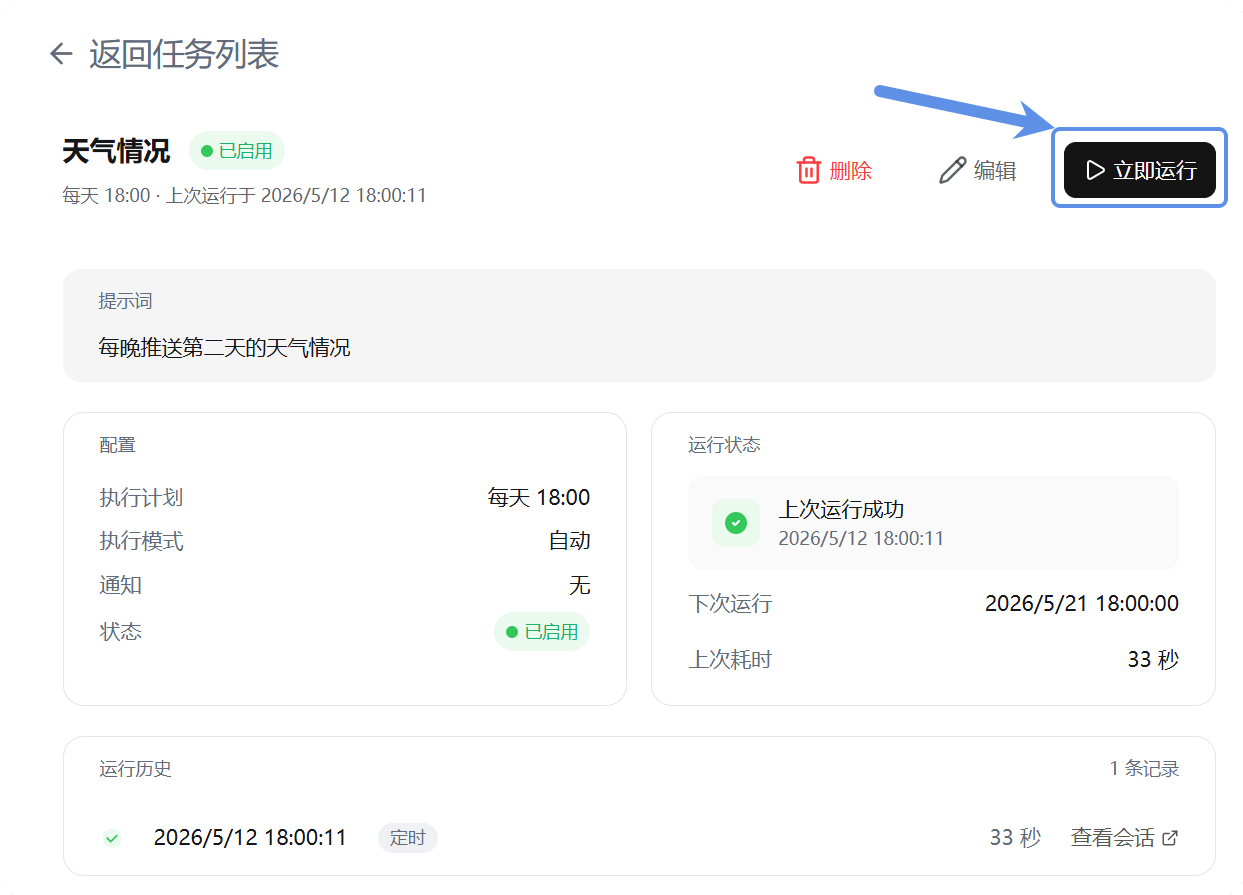This screenshot has height=895, width=1243.
Task: Click the 天气情况 task title
Action: point(116,151)
